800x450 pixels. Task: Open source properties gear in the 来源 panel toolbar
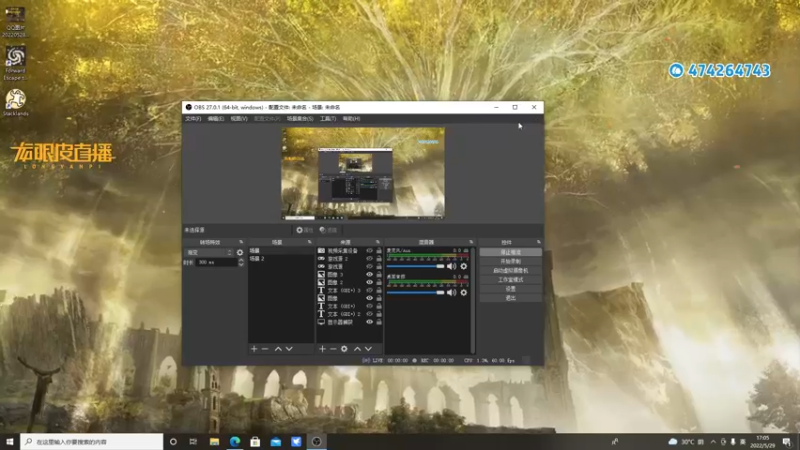point(344,349)
